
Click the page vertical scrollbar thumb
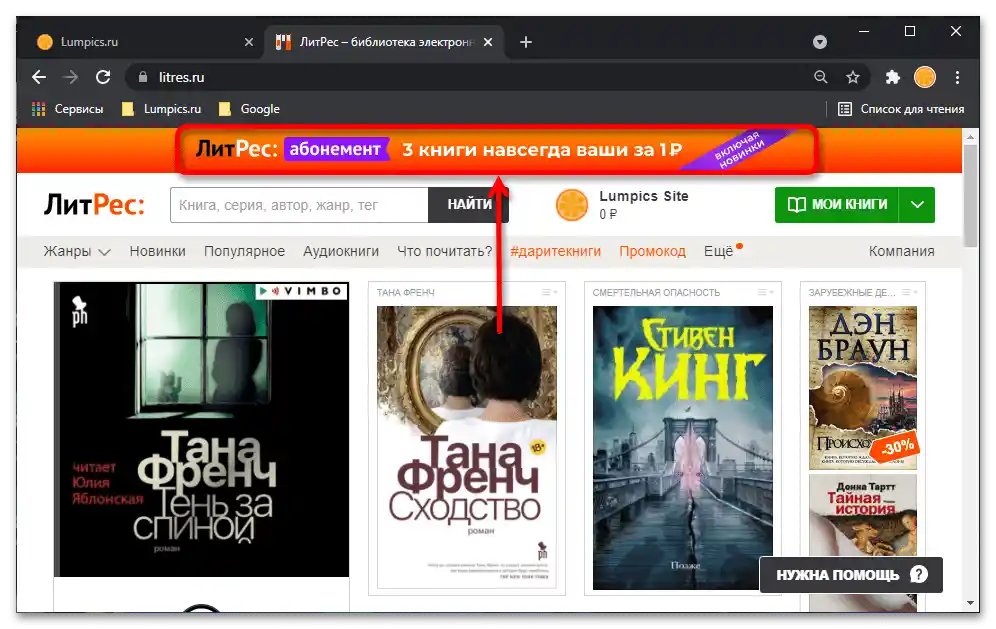(970, 196)
